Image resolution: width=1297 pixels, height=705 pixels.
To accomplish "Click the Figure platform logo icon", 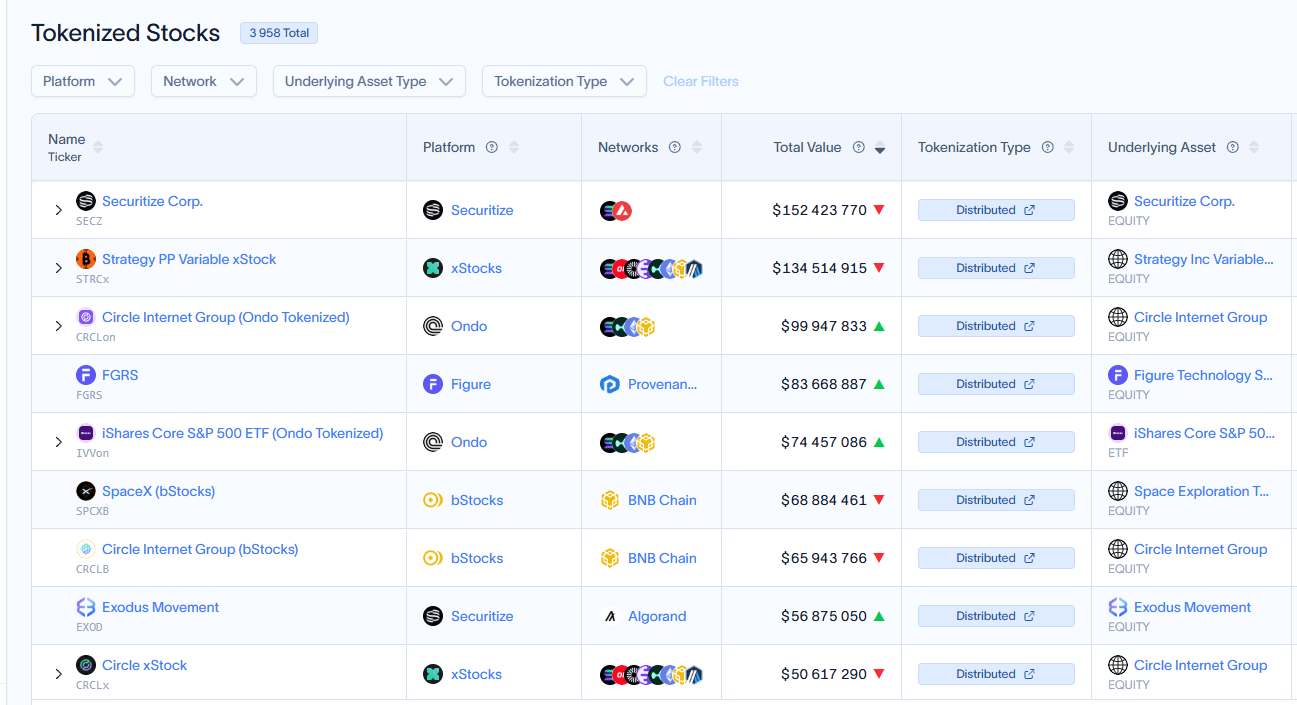I will 433,384.
